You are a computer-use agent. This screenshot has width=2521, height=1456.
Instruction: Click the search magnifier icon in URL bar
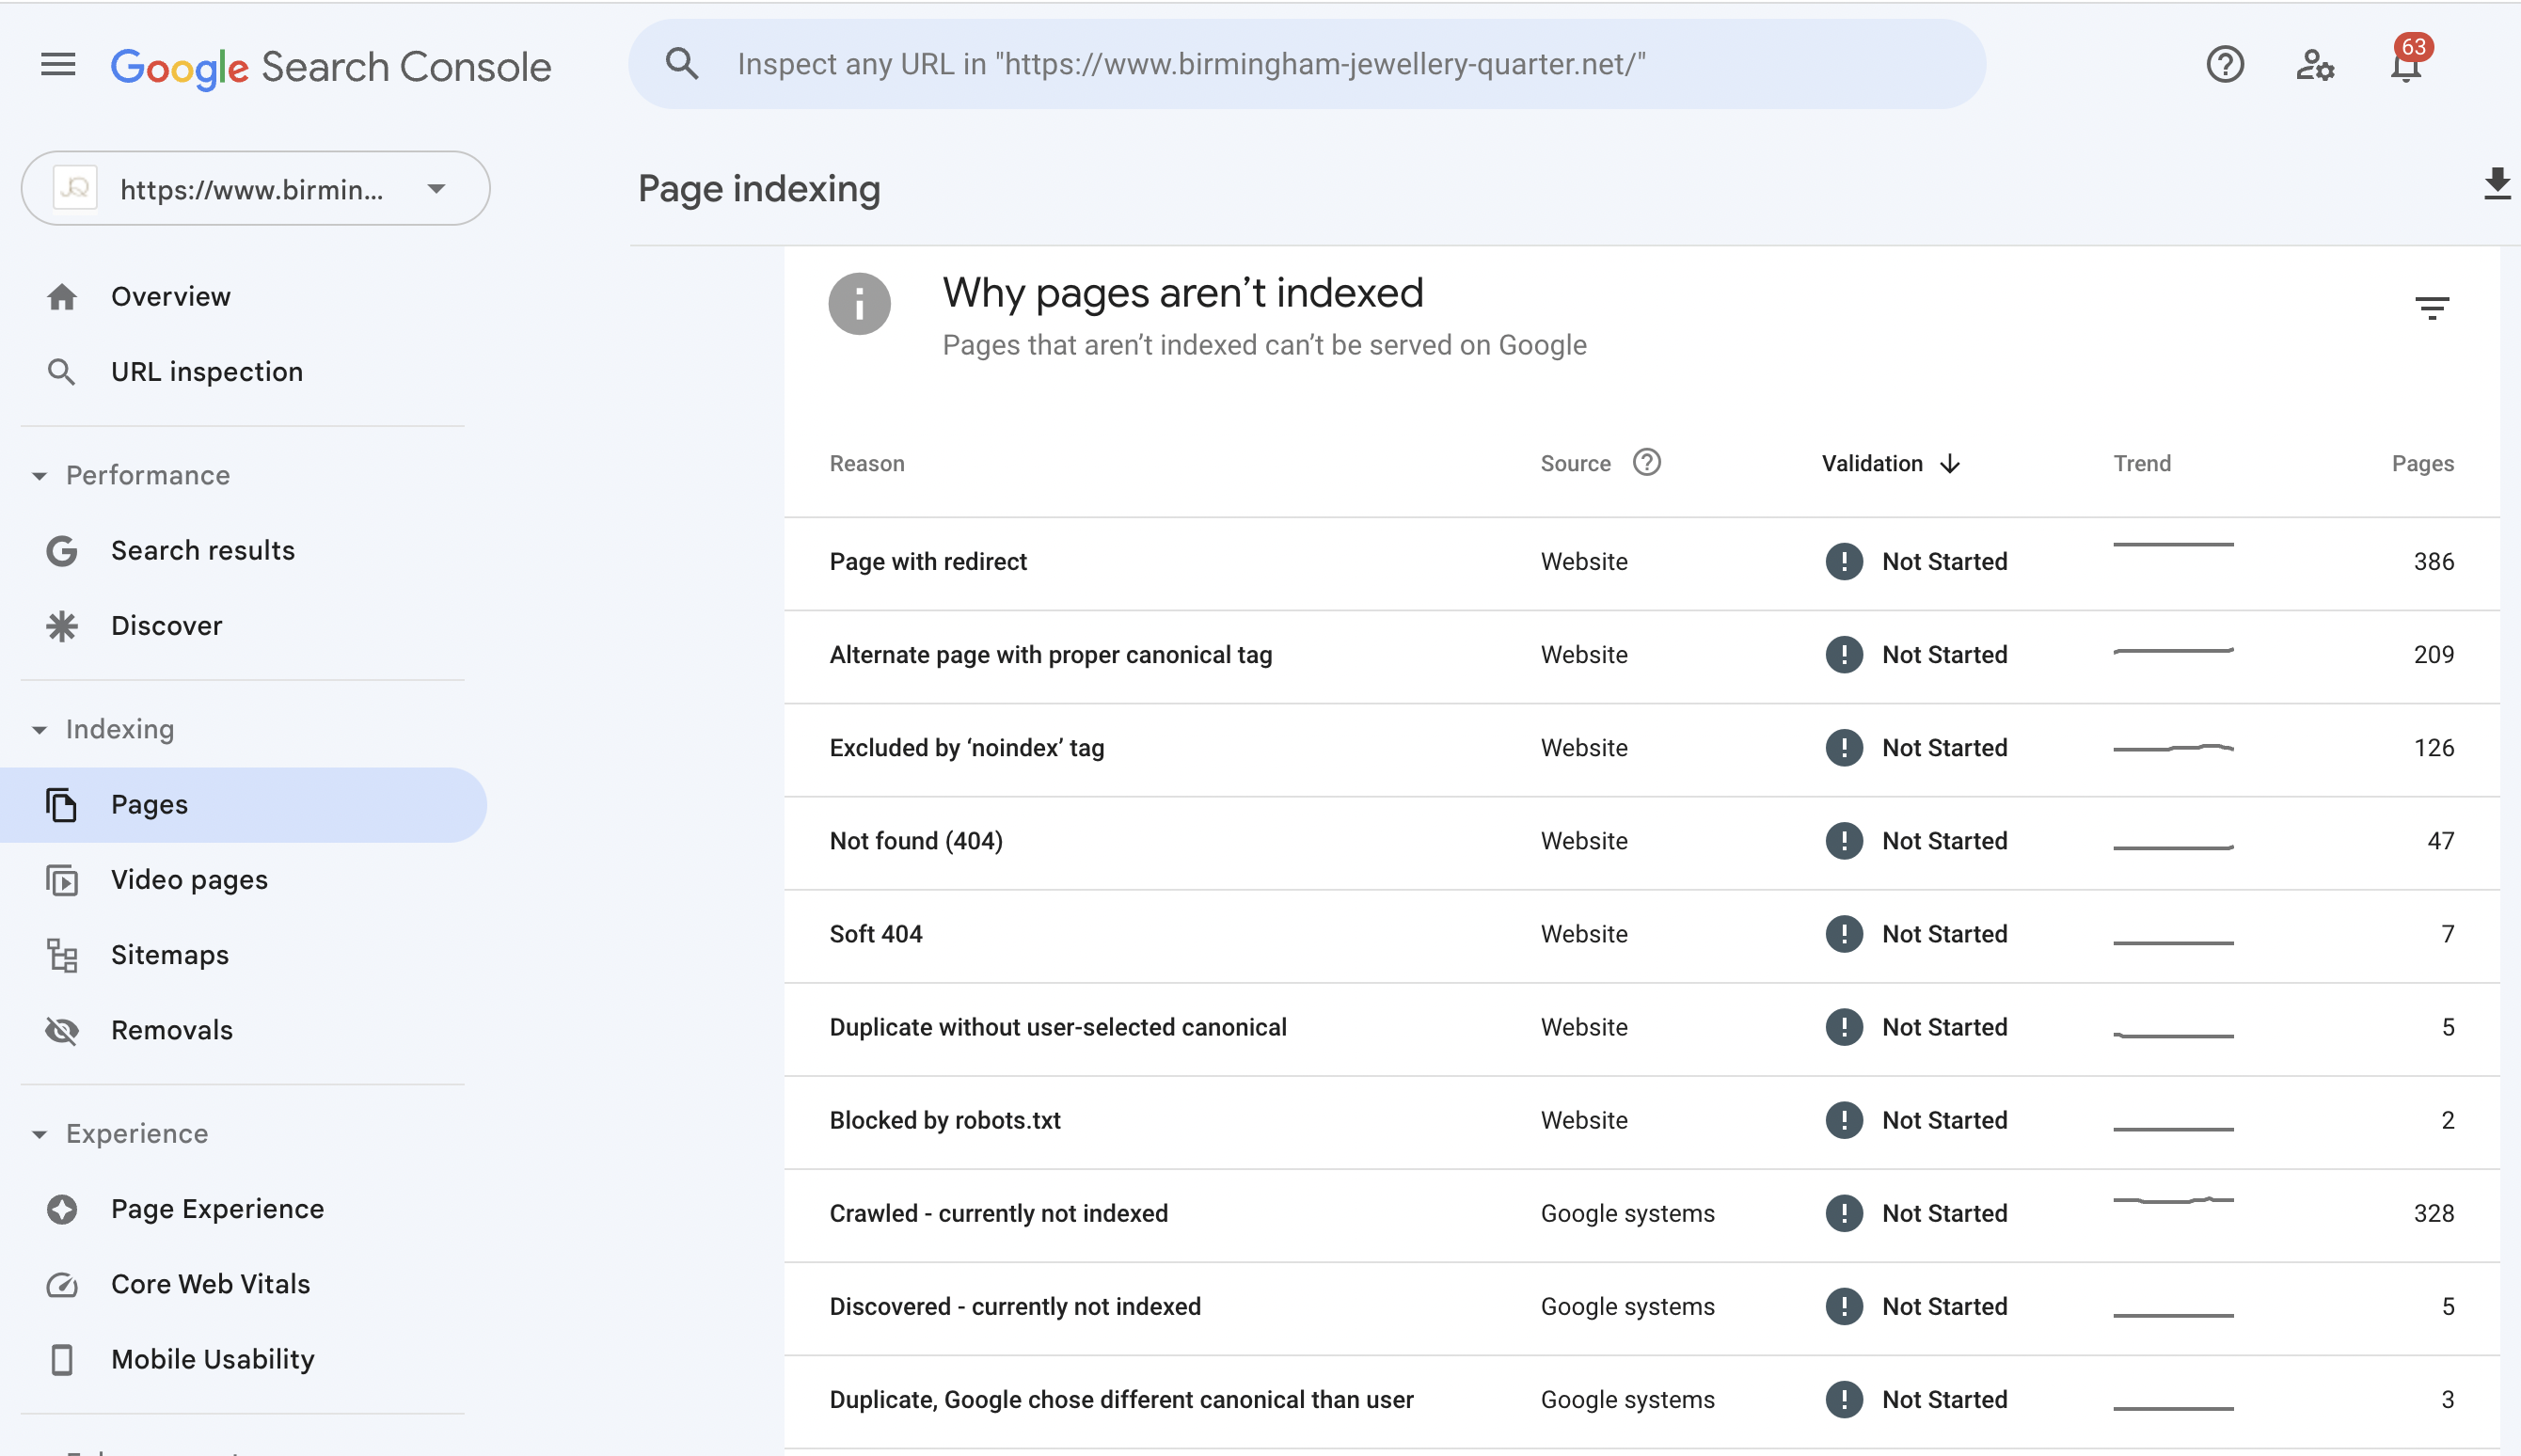point(682,64)
